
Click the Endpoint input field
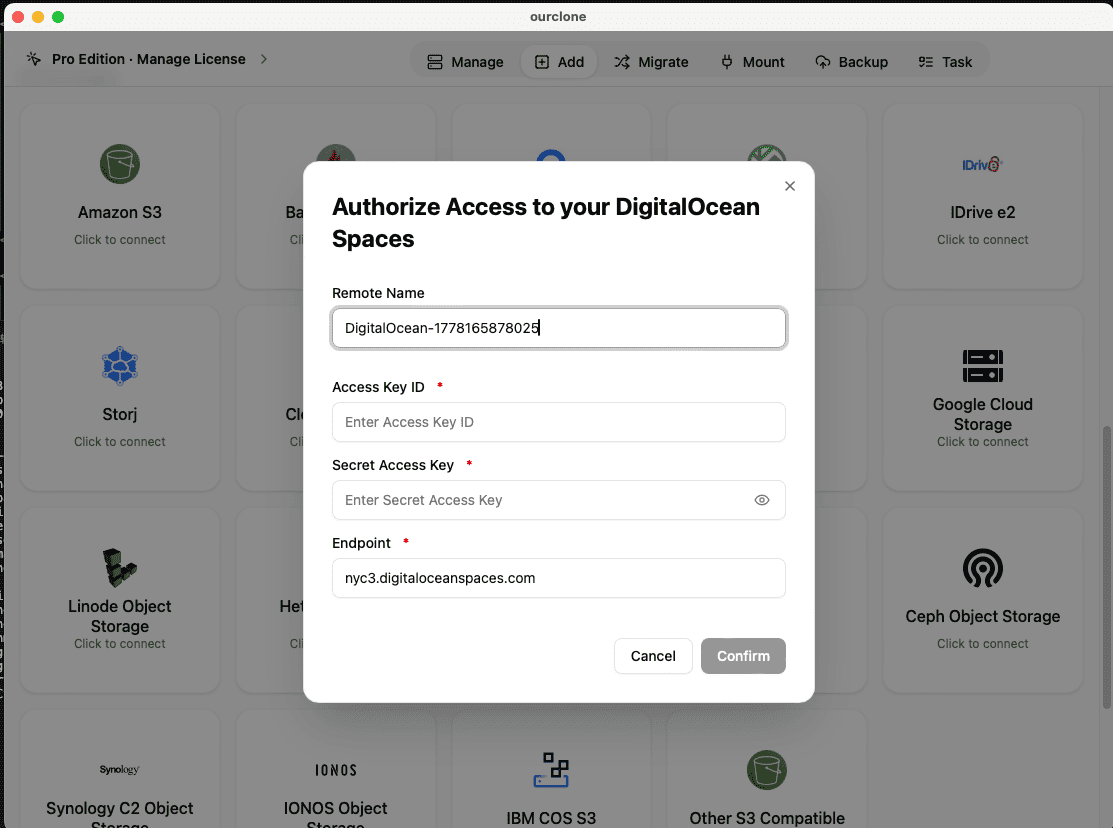[559, 578]
